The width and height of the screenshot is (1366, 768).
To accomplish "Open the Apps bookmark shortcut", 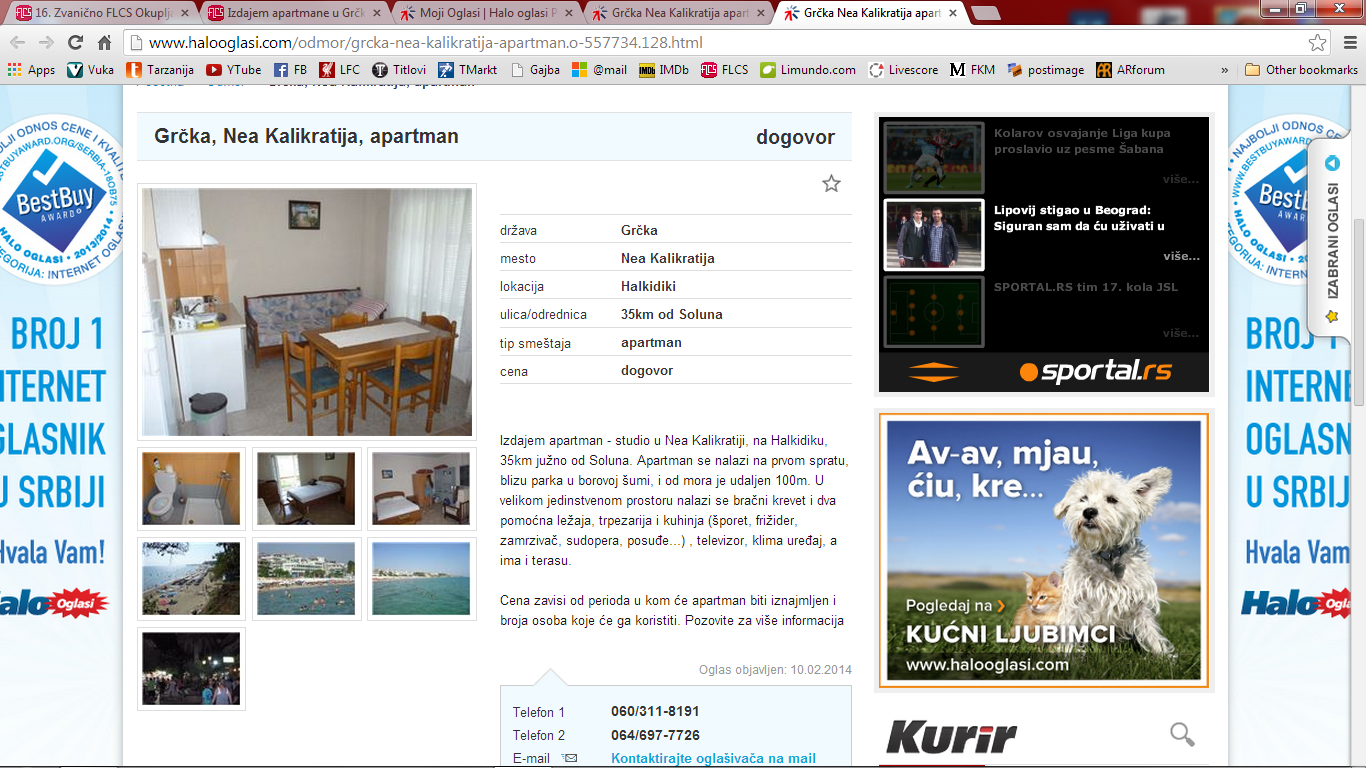I will (x=31, y=70).
